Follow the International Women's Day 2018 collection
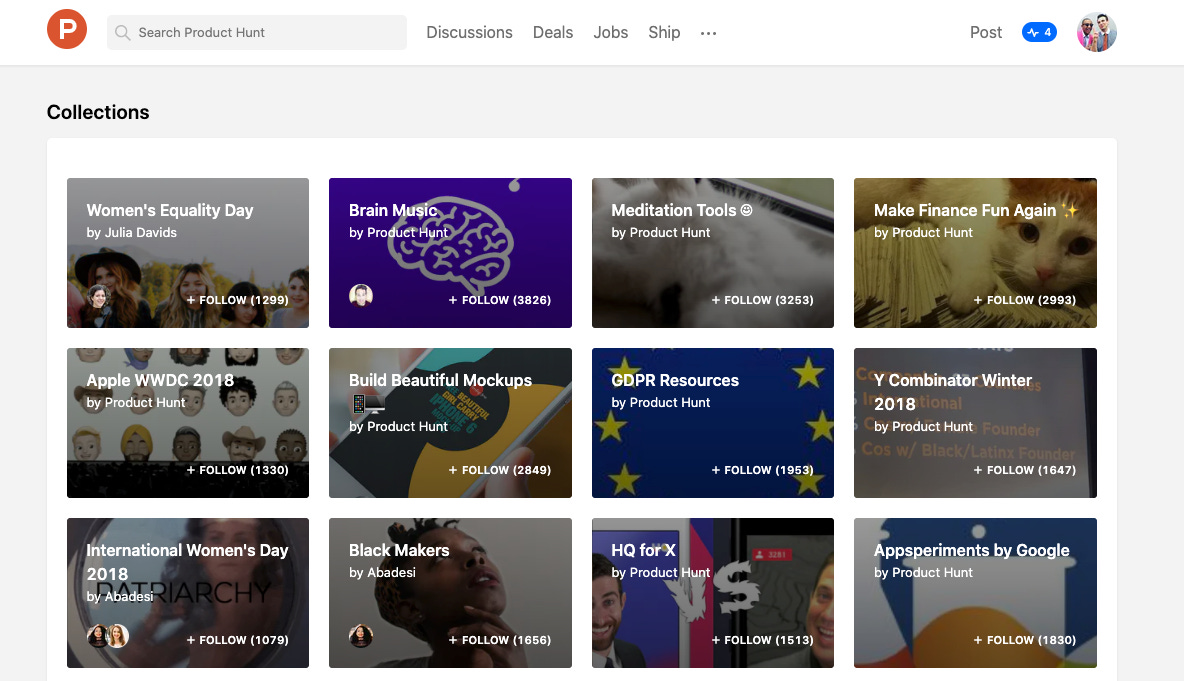The image size is (1184, 681). tap(237, 639)
